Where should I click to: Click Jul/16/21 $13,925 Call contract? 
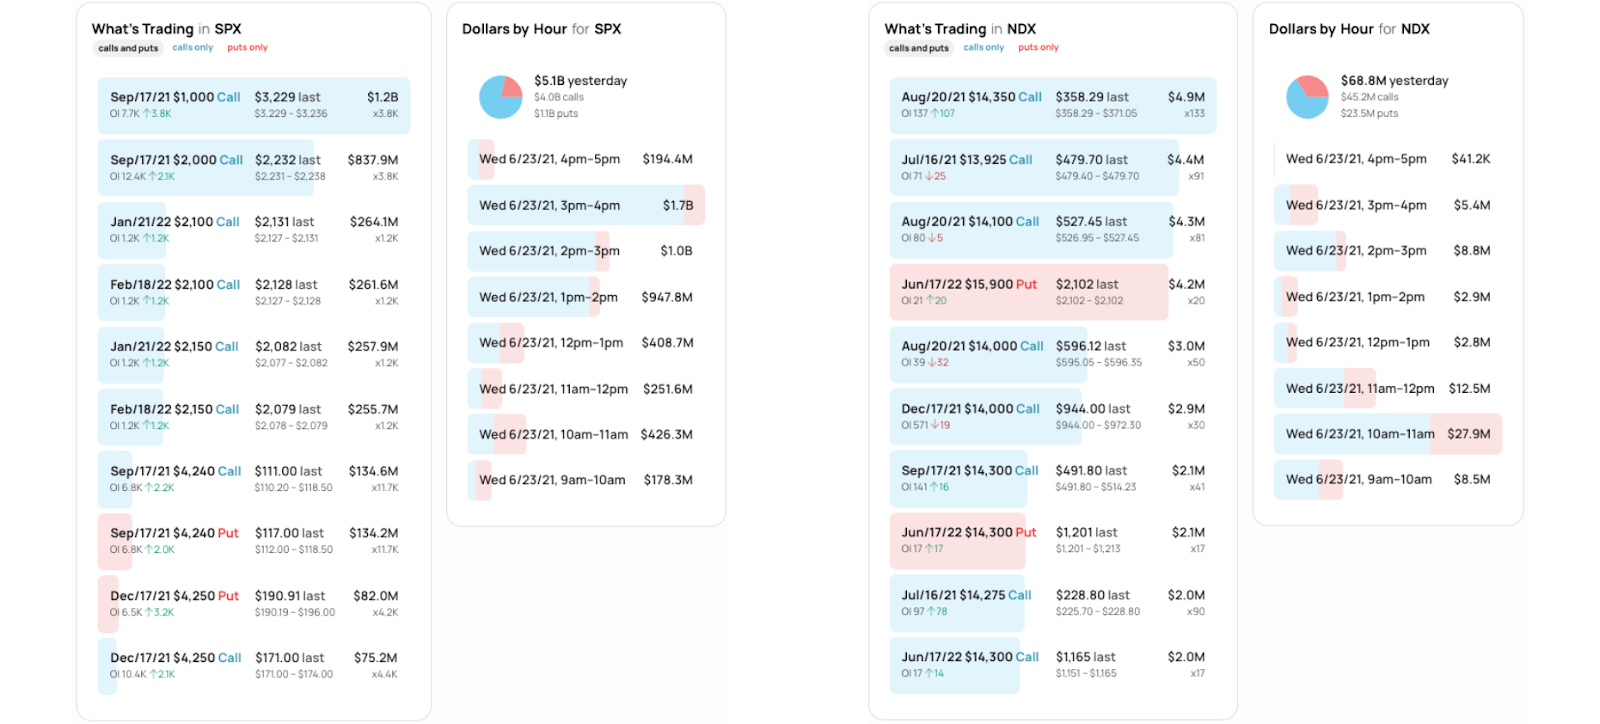tap(1052, 167)
